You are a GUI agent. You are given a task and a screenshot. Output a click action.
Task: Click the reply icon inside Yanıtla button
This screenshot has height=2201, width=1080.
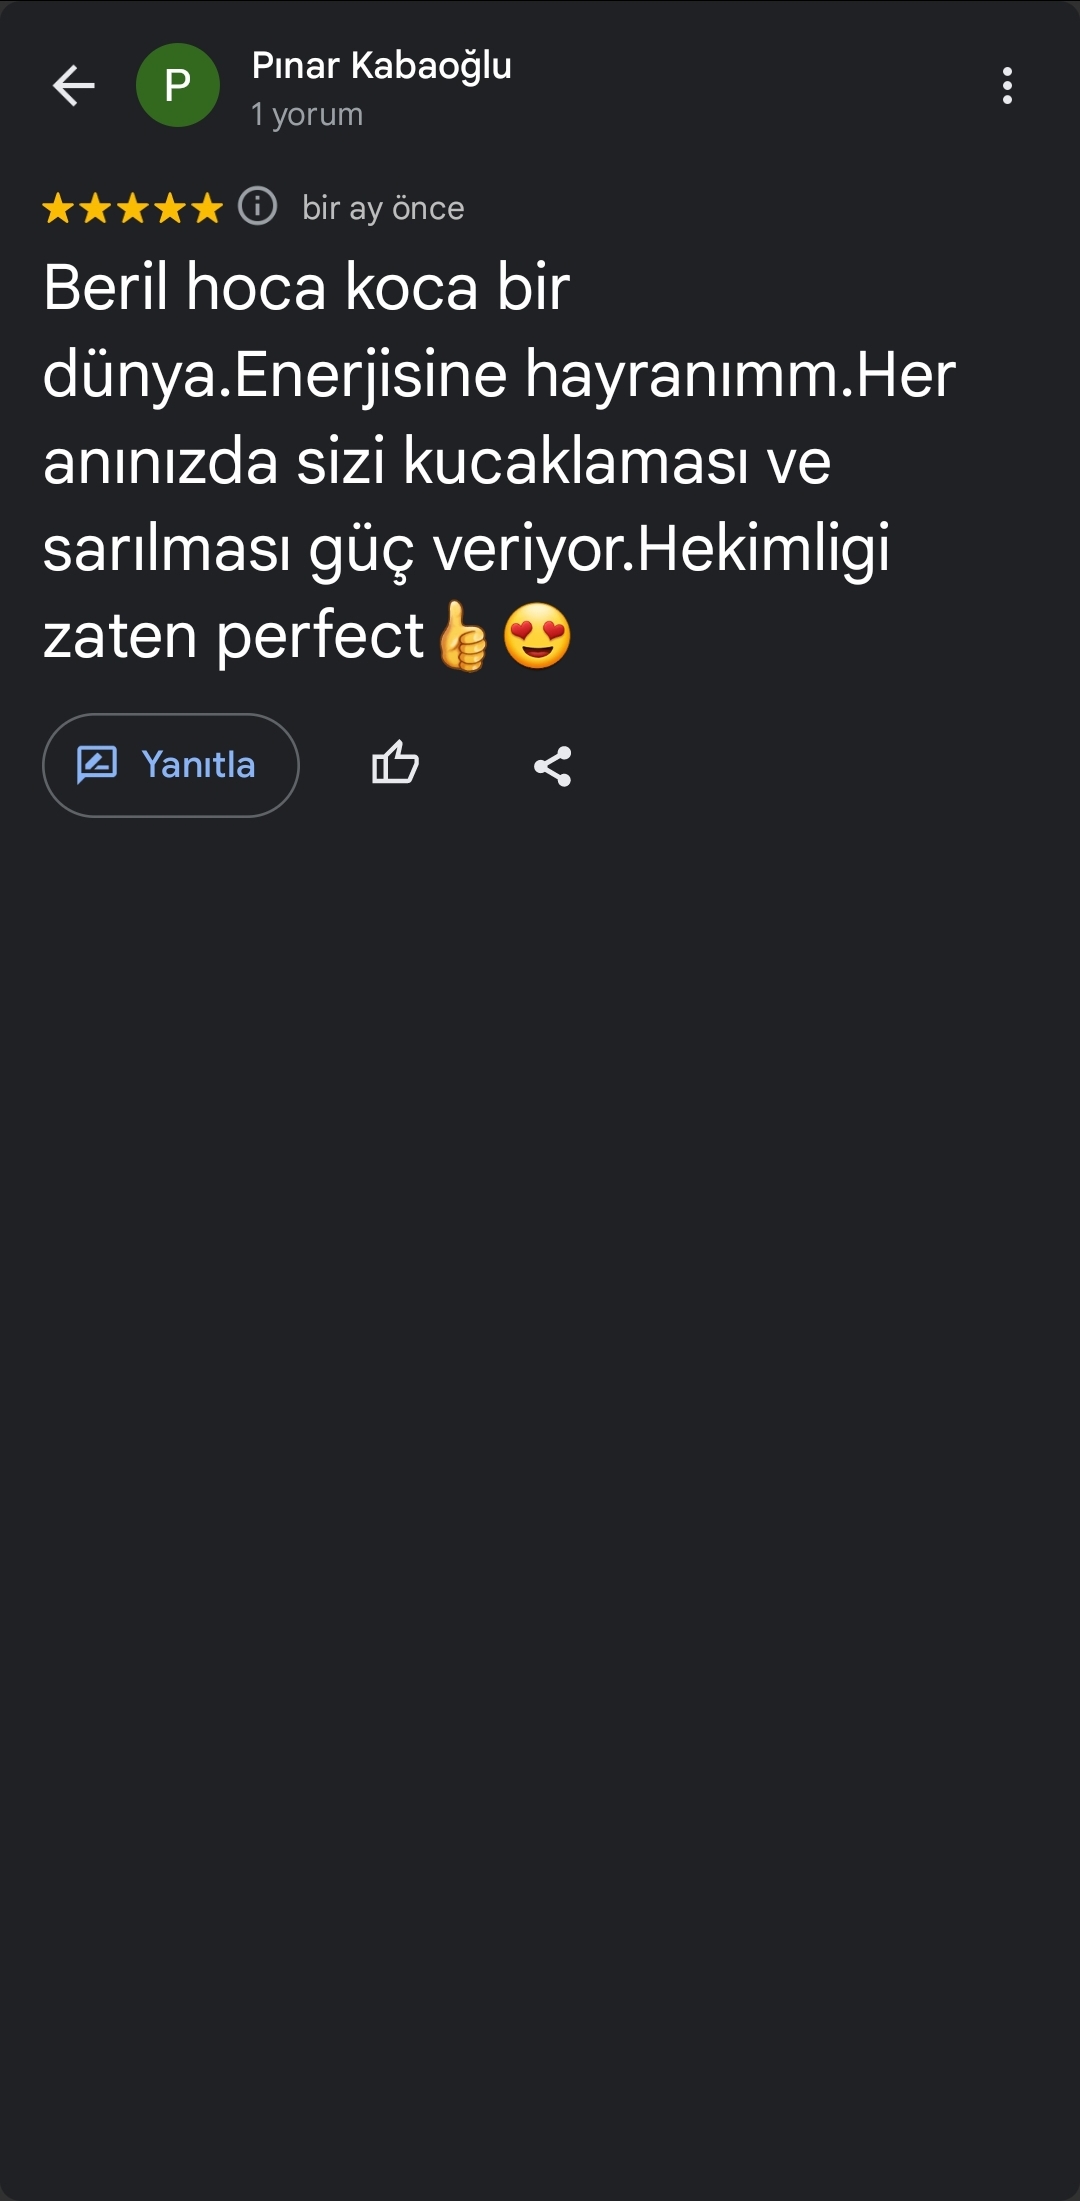click(97, 765)
